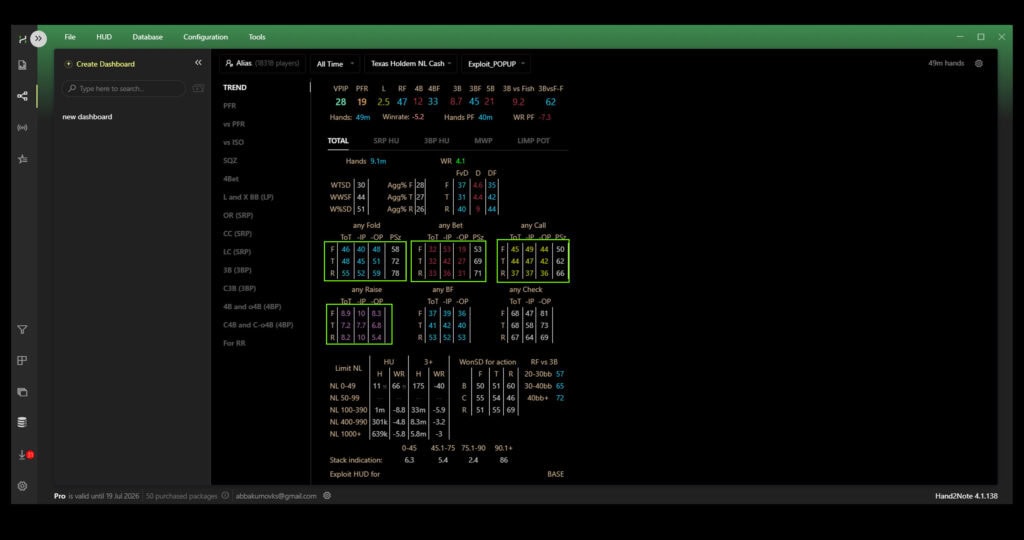Open the starred list icon in sidebar
1024x540 pixels.
[22, 159]
